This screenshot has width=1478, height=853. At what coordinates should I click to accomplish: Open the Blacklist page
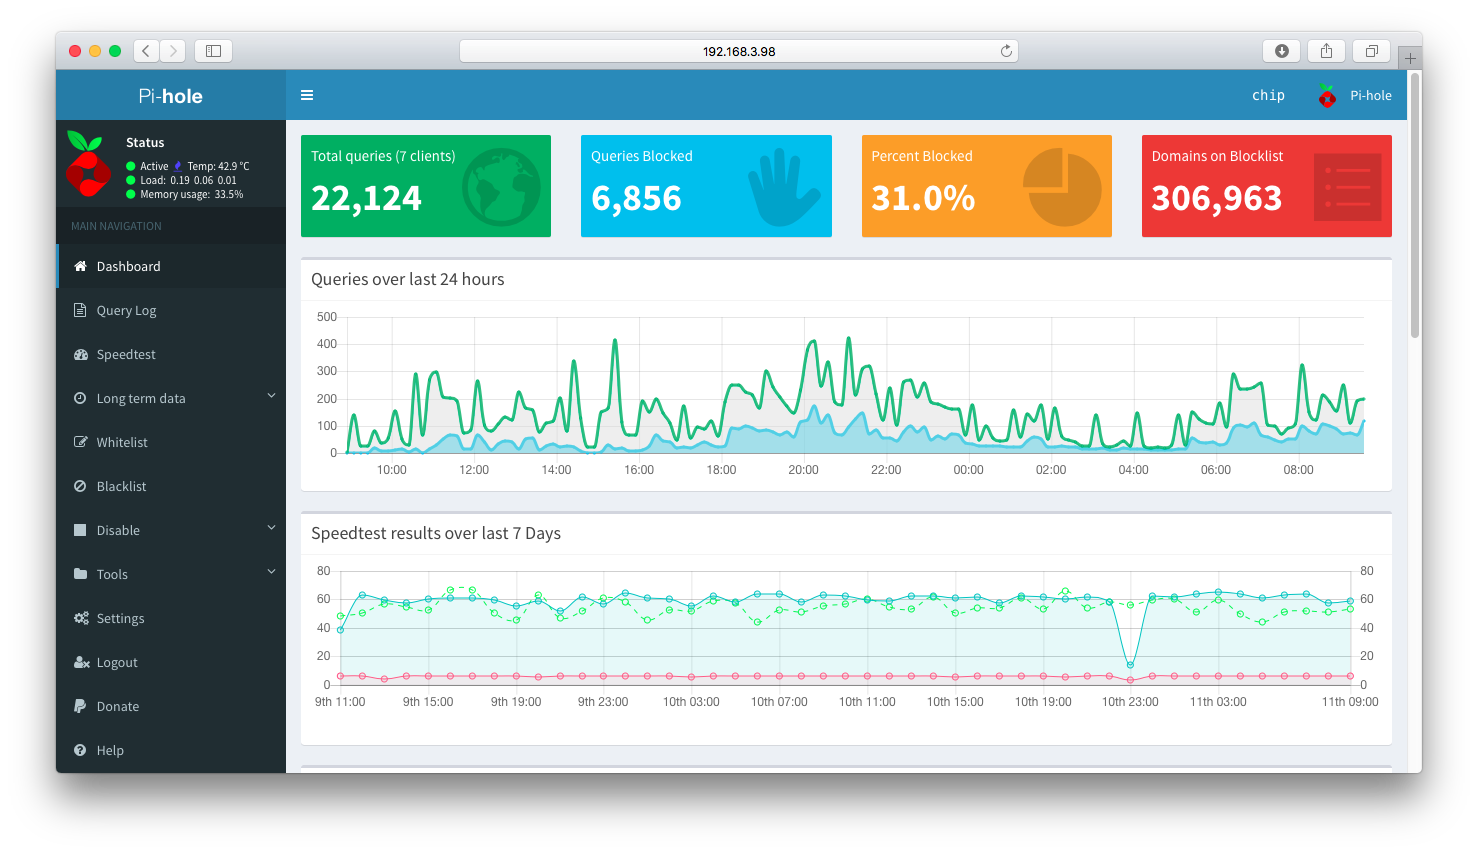coord(171,486)
